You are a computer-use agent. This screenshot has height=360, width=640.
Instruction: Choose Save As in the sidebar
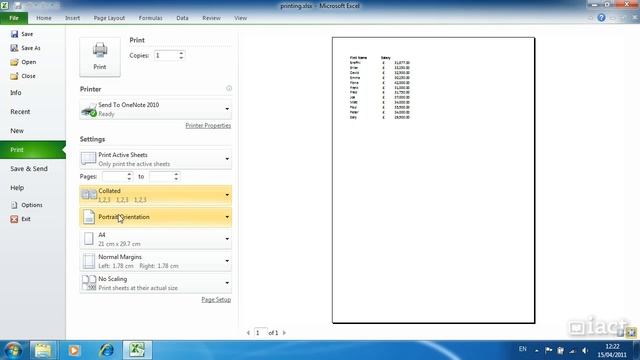pyautogui.click(x=26, y=48)
